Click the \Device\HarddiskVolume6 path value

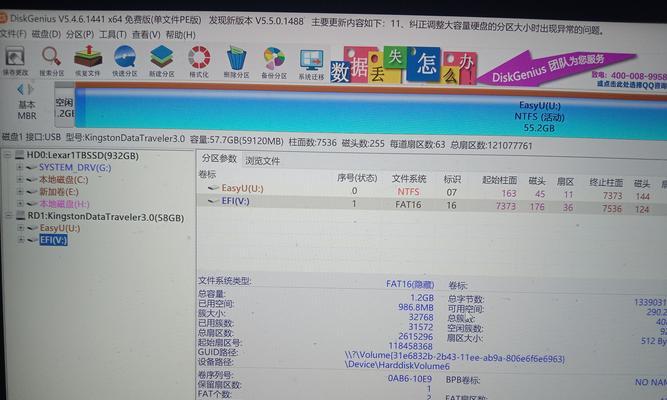(397, 365)
